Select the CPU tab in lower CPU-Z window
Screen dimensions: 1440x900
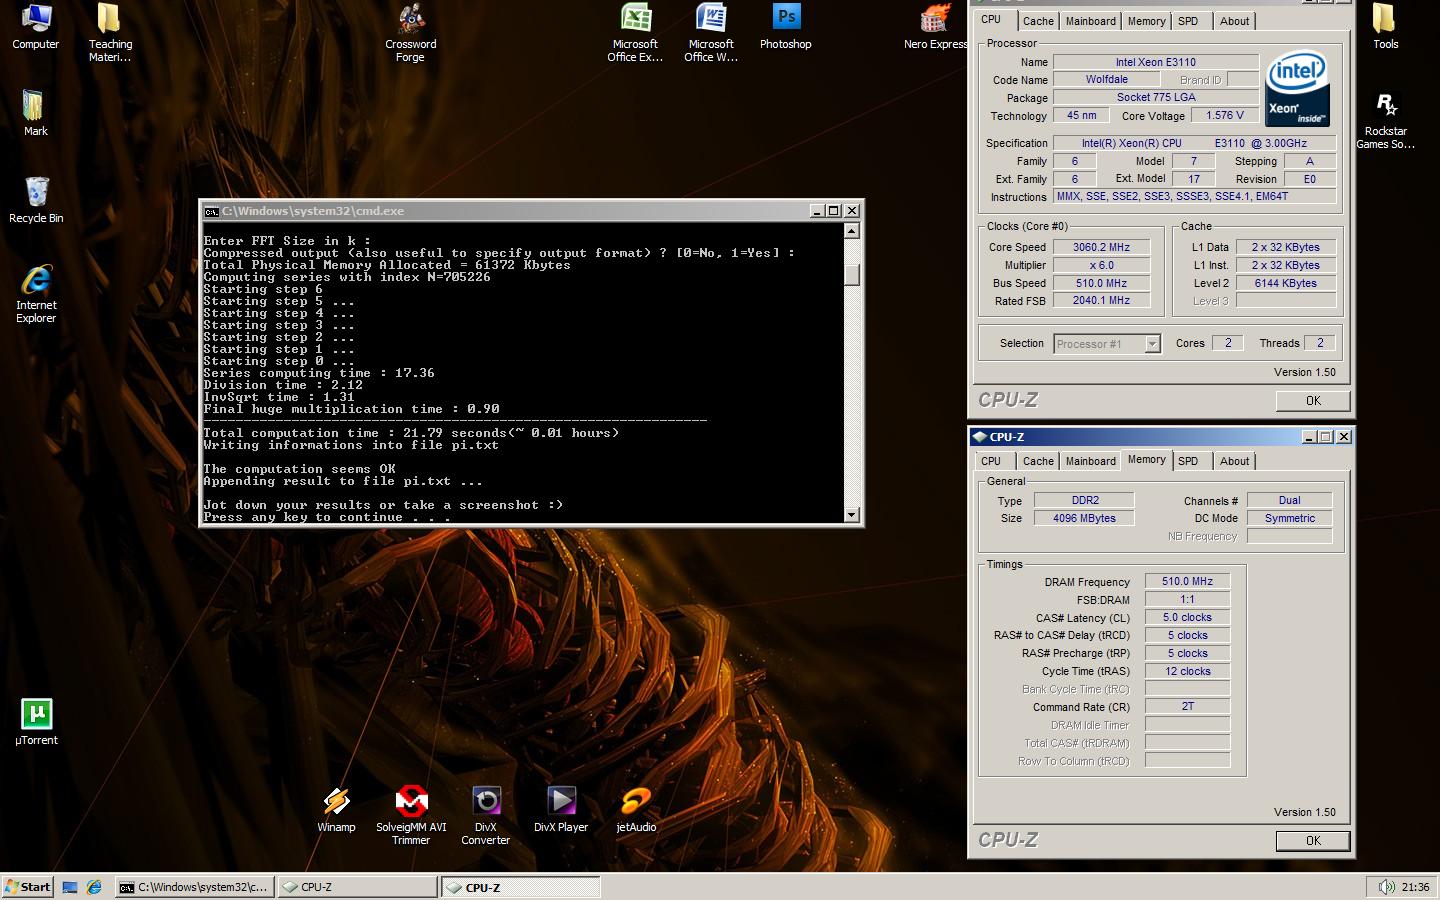[x=991, y=461]
